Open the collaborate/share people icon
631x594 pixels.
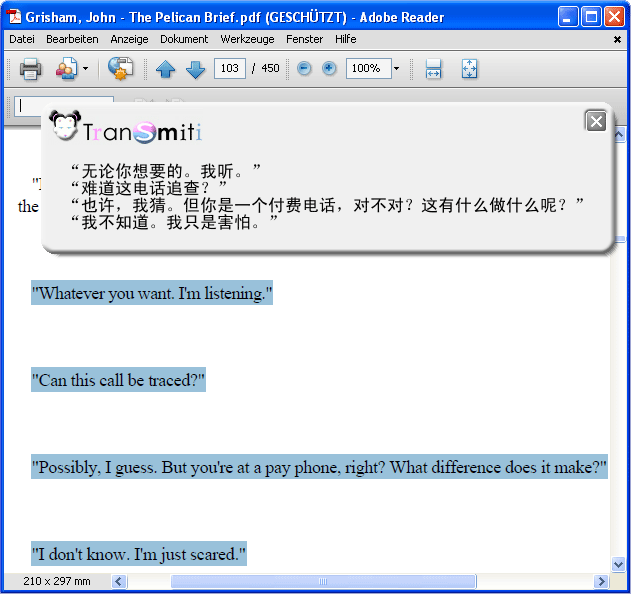66,69
